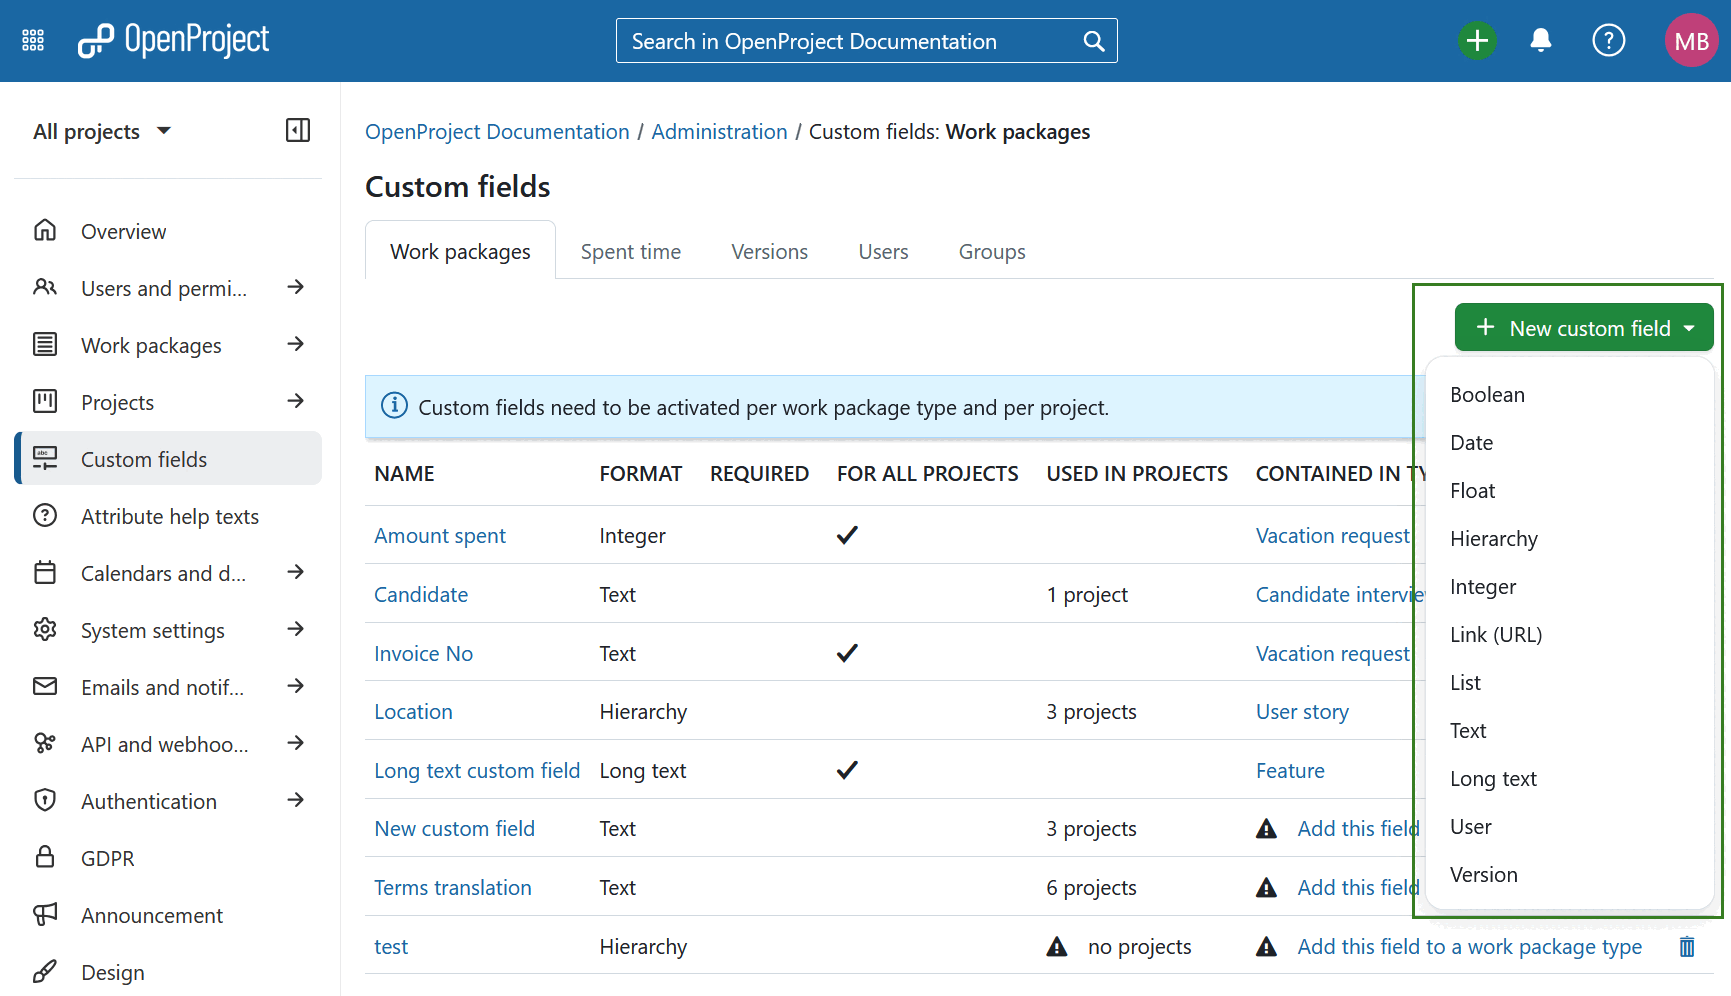The height and width of the screenshot is (996, 1731).
Task: Click Add this field to a work package type
Action: [1468, 946]
